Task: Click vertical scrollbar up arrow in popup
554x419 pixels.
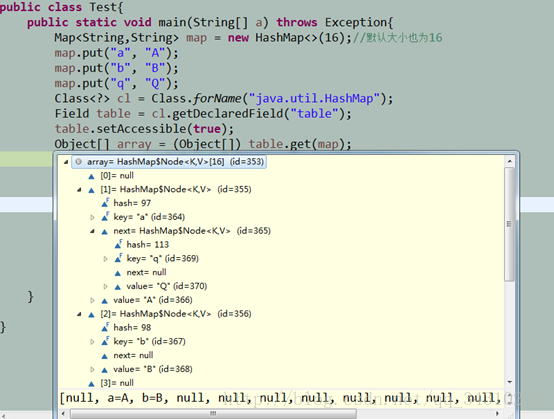Action: click(x=509, y=161)
